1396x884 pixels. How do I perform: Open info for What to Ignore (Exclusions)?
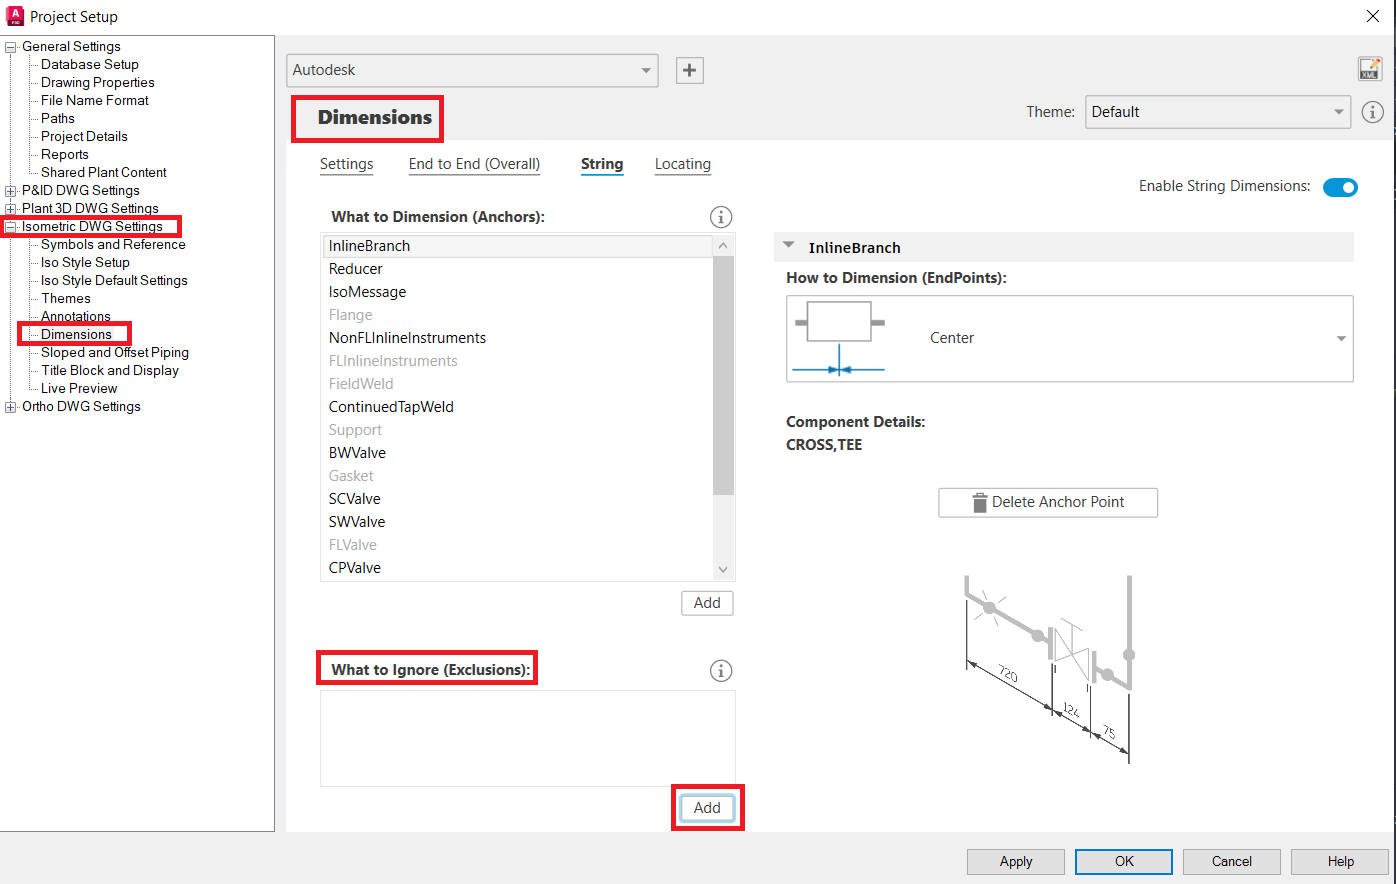click(721, 670)
